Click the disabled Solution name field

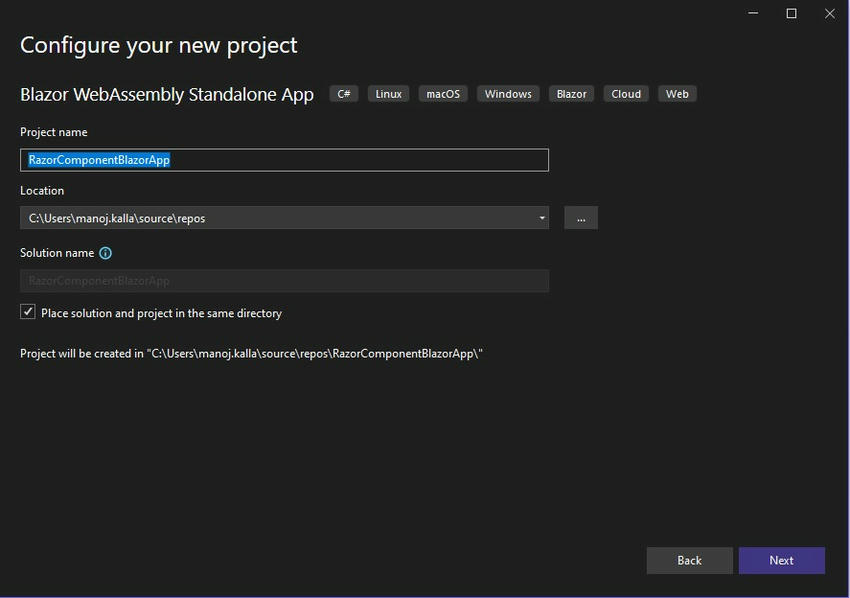(284, 281)
